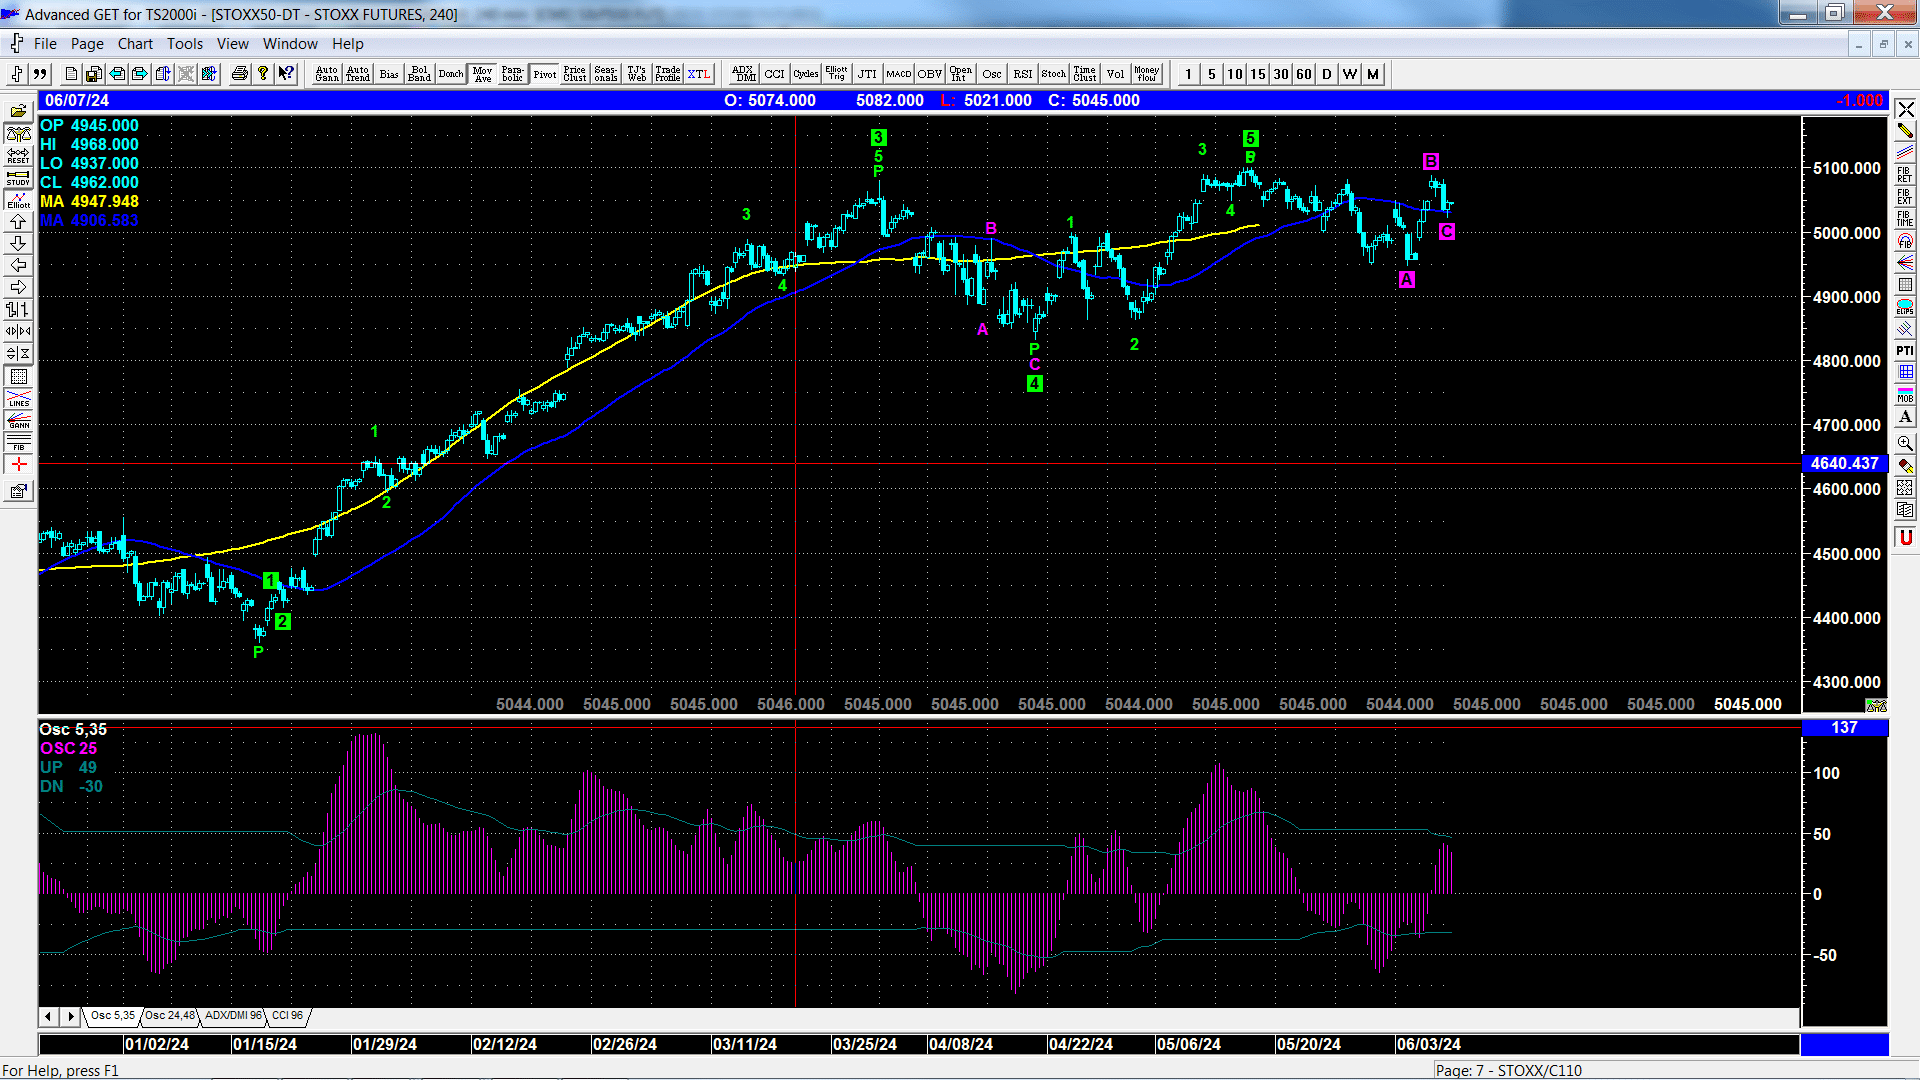Open the Window menu

(x=290, y=44)
